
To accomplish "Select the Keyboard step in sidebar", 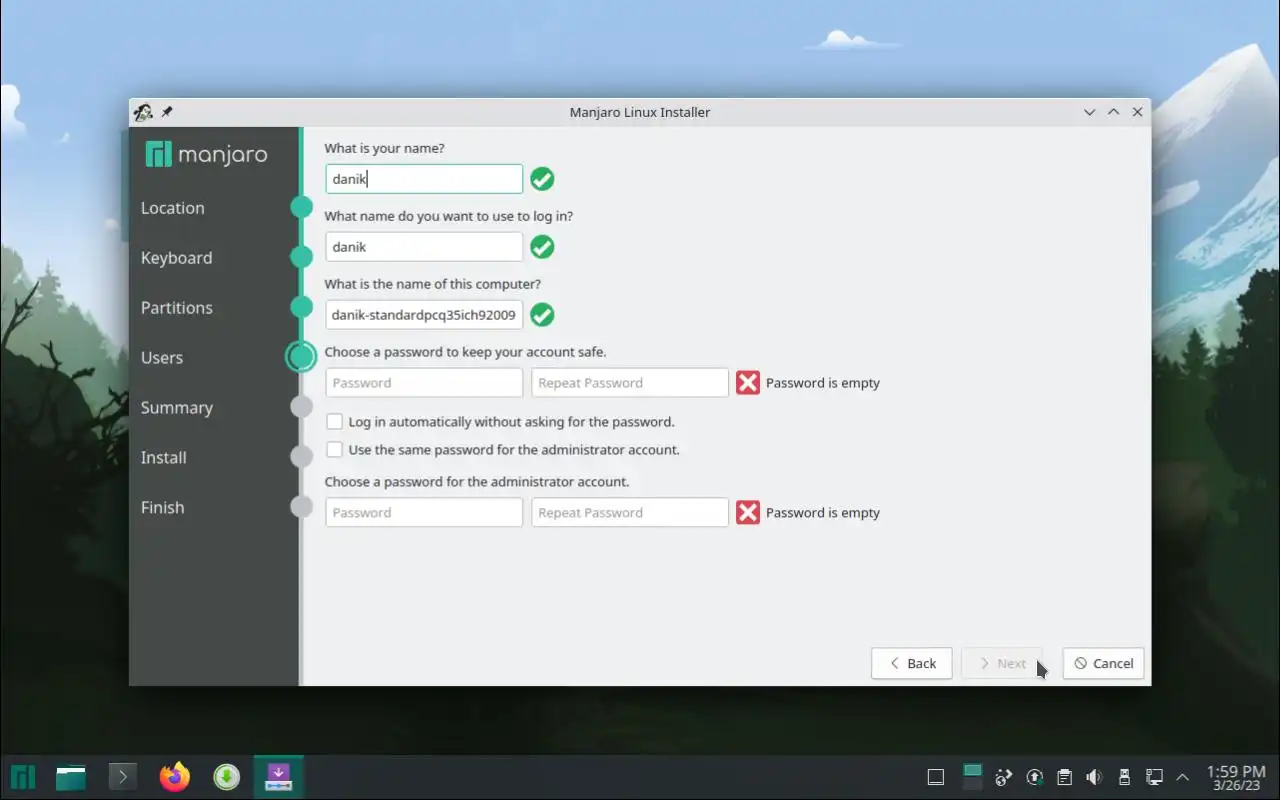I will tap(176, 258).
